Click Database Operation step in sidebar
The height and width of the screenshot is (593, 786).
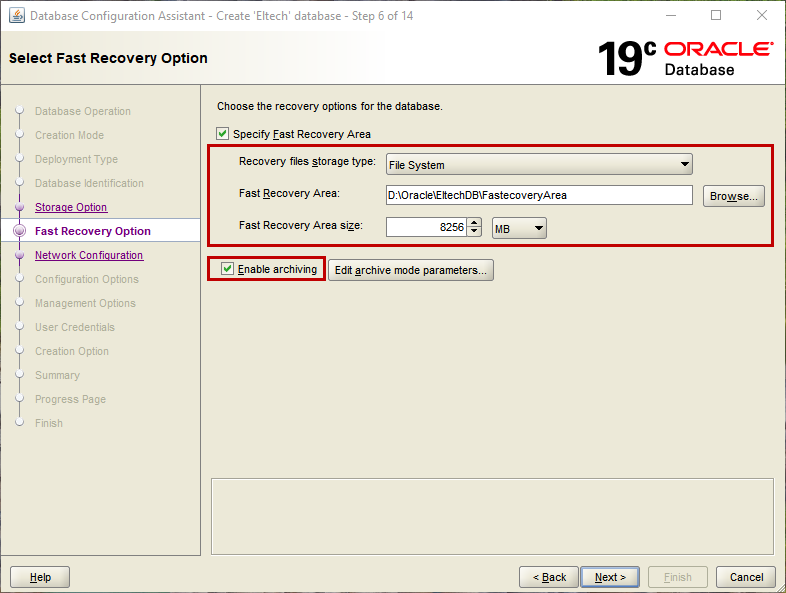(83, 111)
